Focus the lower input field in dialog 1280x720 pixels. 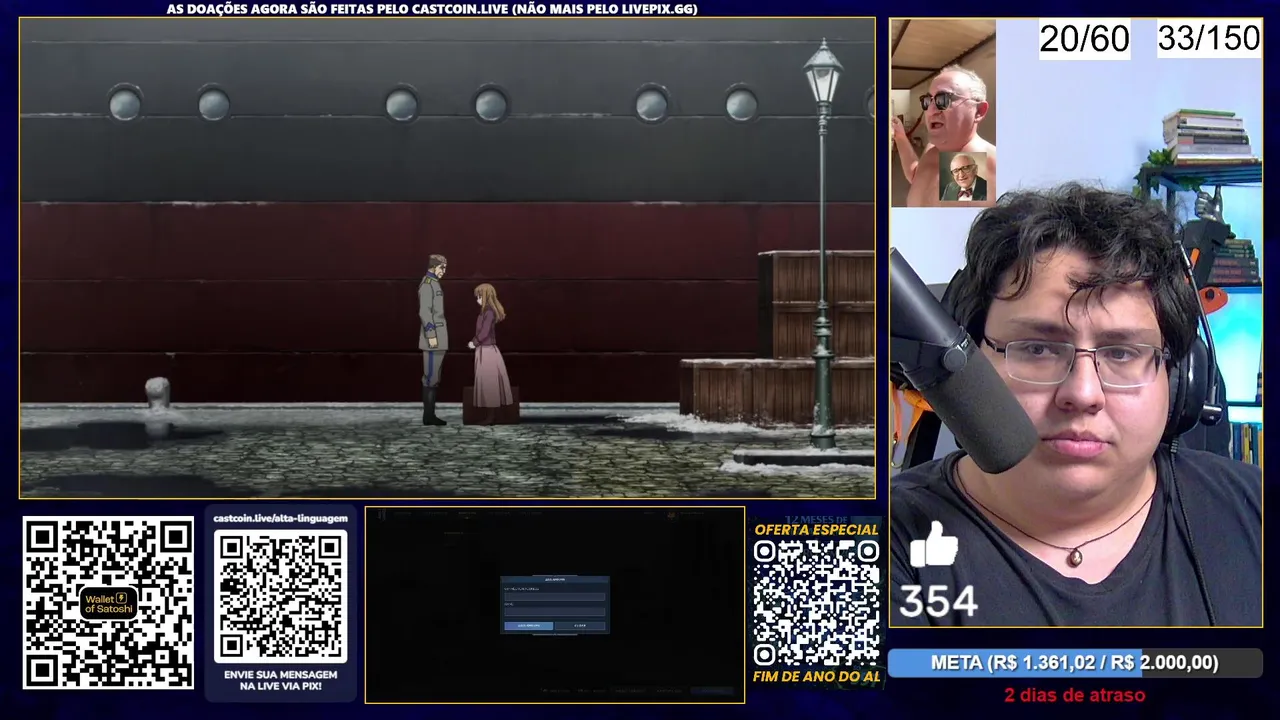point(555,612)
